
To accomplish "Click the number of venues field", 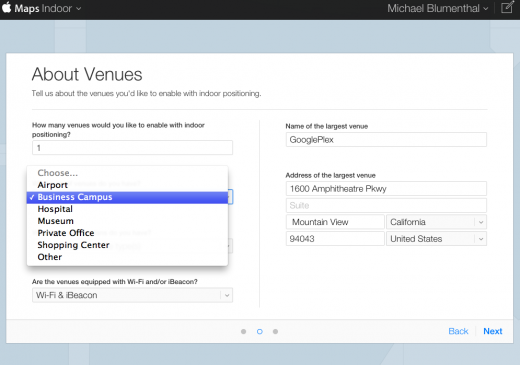I will (132, 148).
